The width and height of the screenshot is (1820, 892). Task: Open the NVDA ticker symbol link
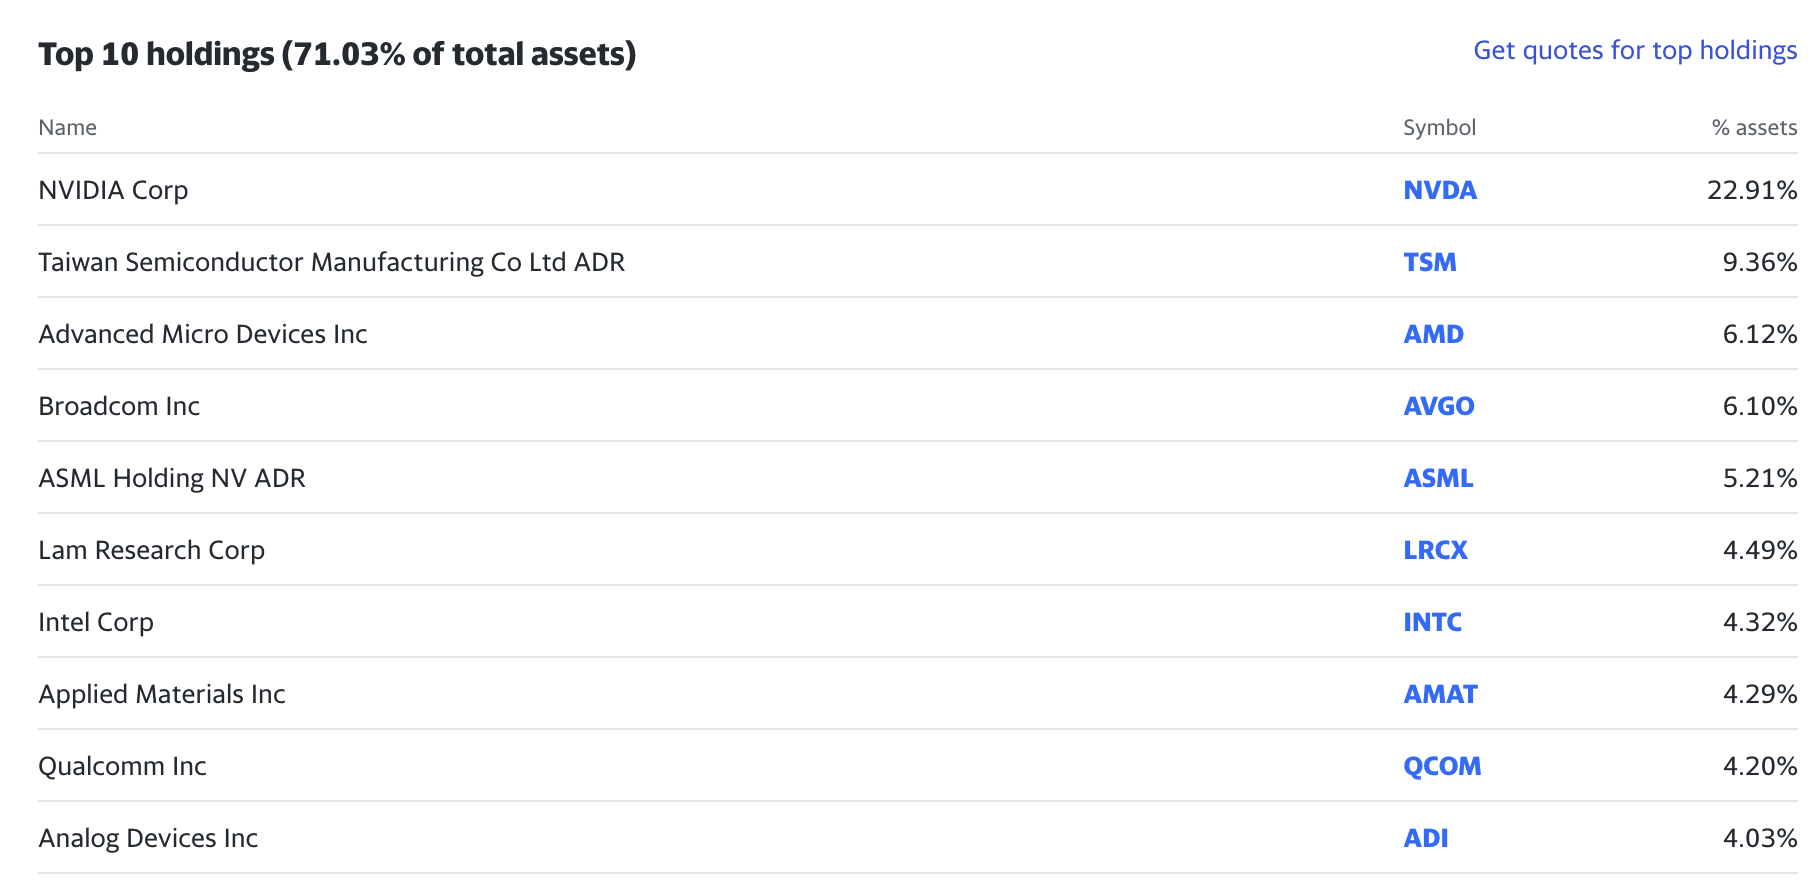click(x=1439, y=190)
